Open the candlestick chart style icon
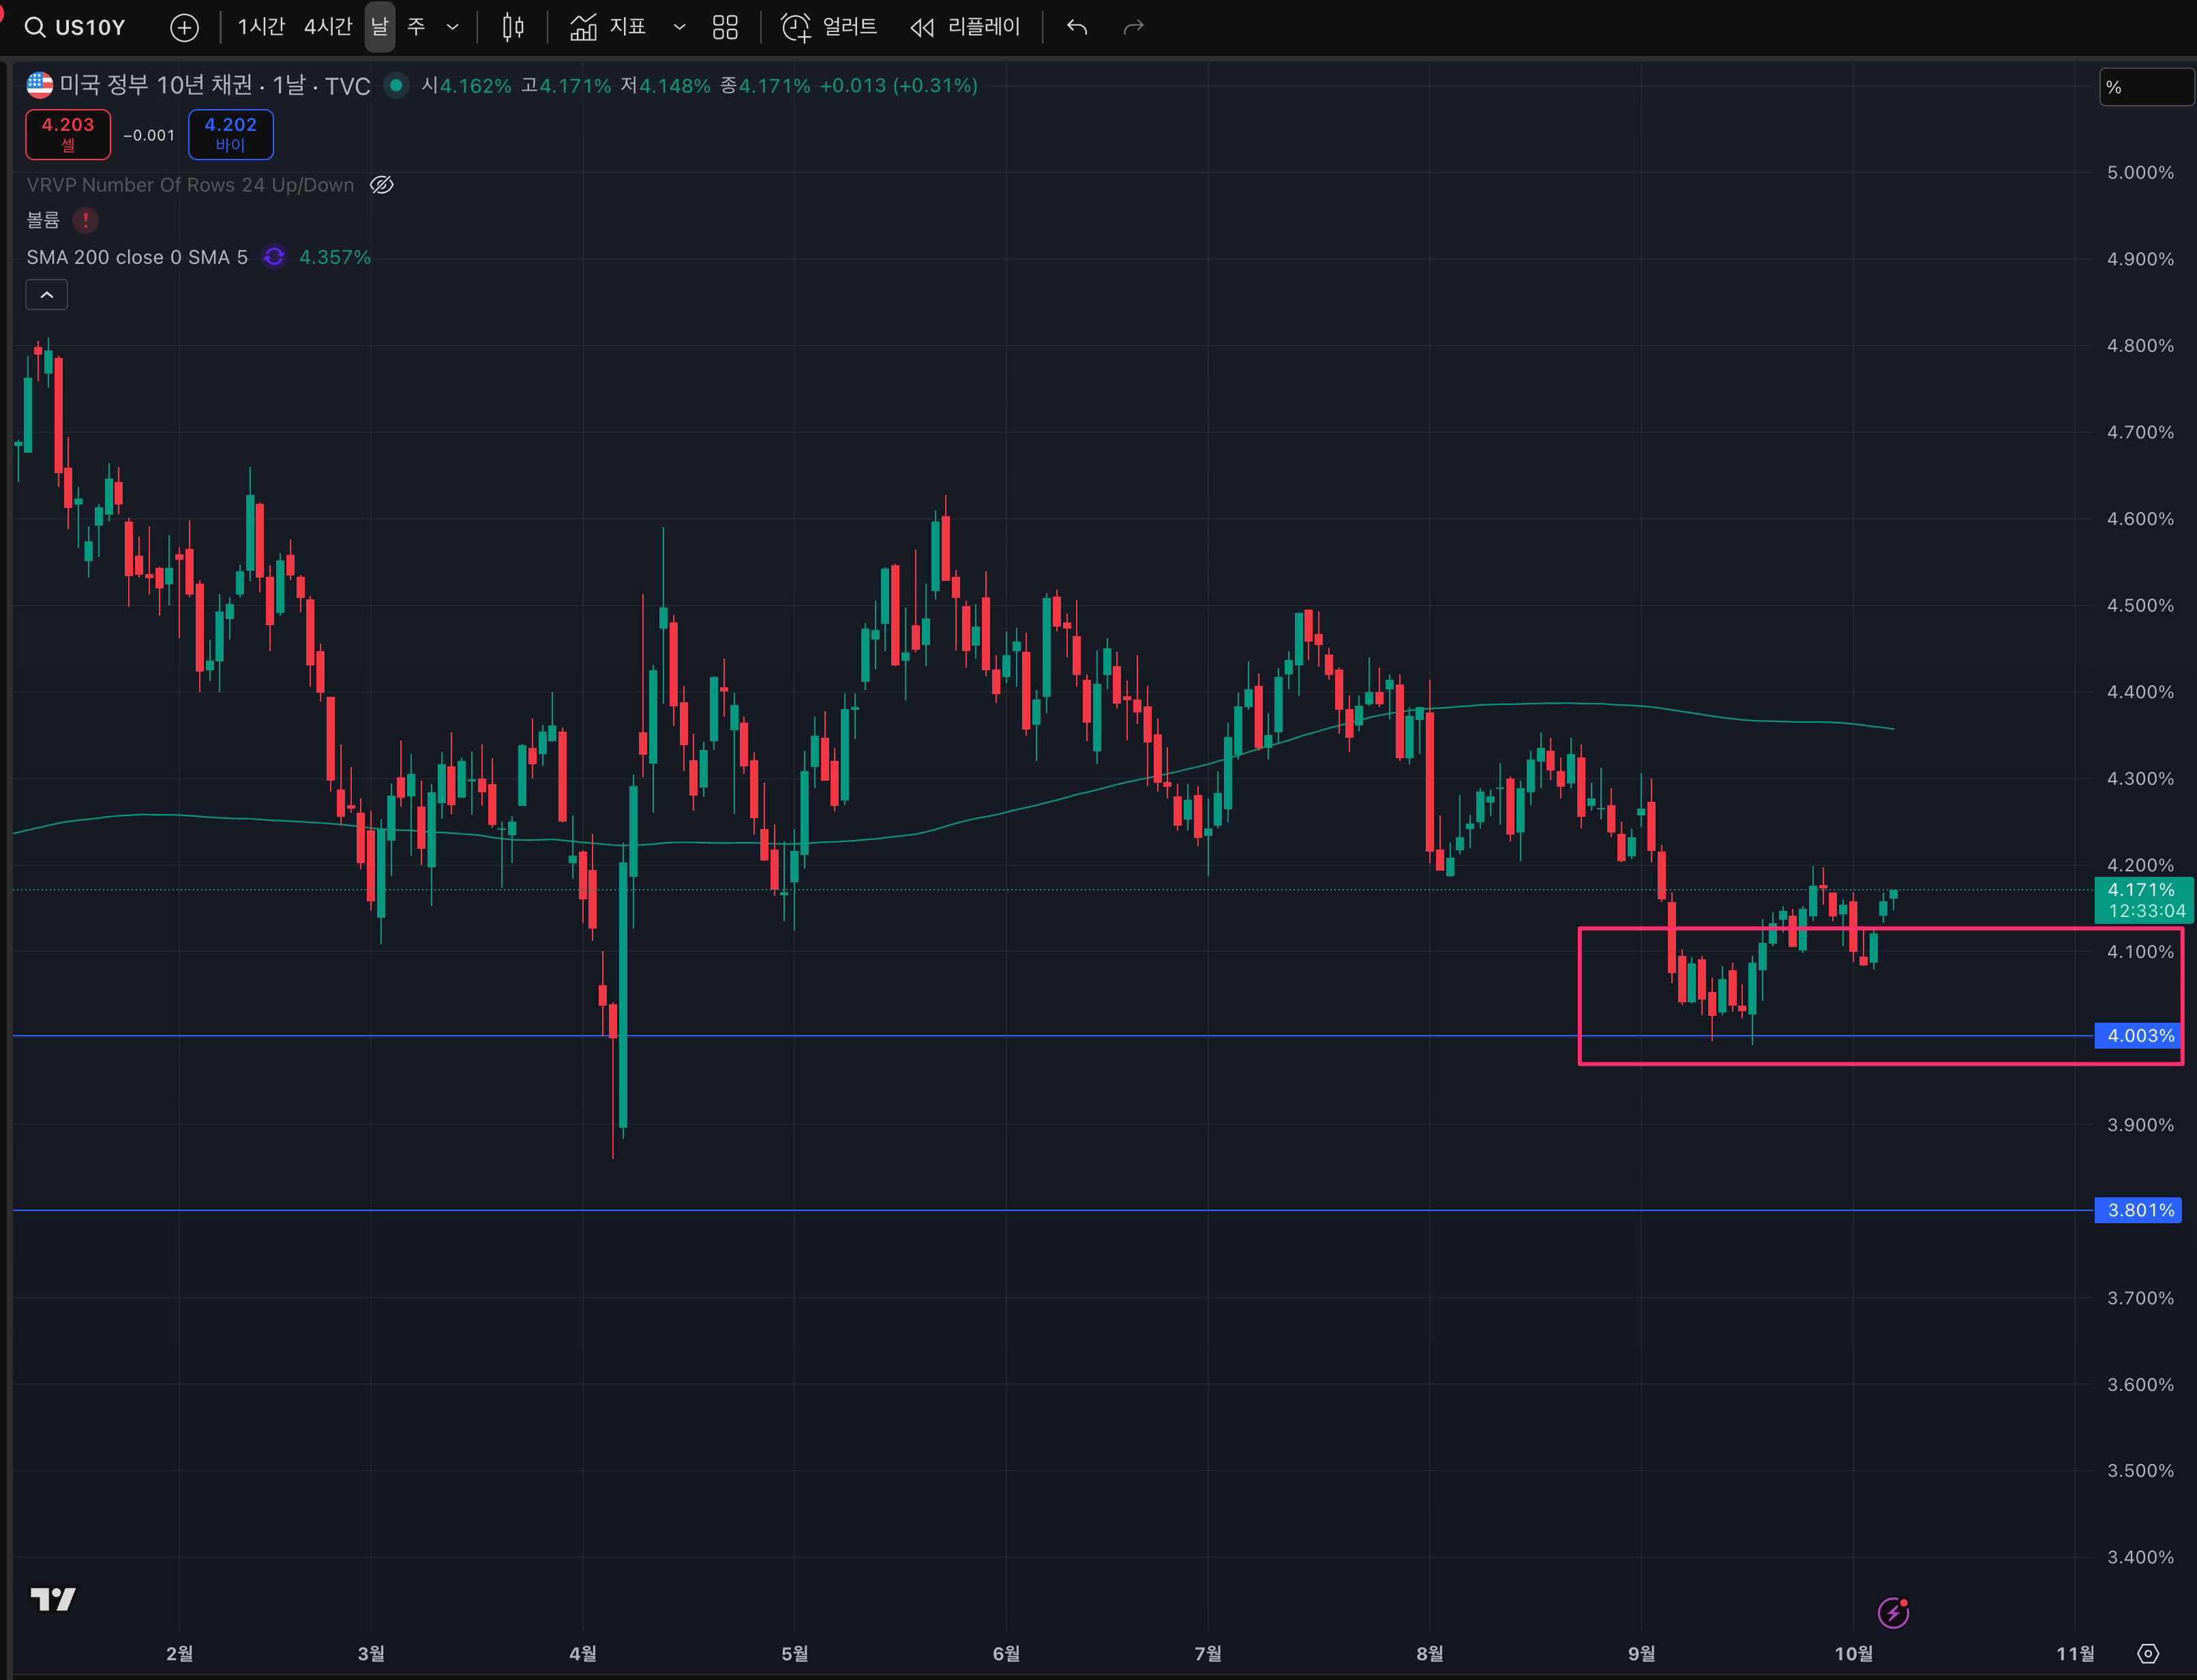 (x=513, y=27)
